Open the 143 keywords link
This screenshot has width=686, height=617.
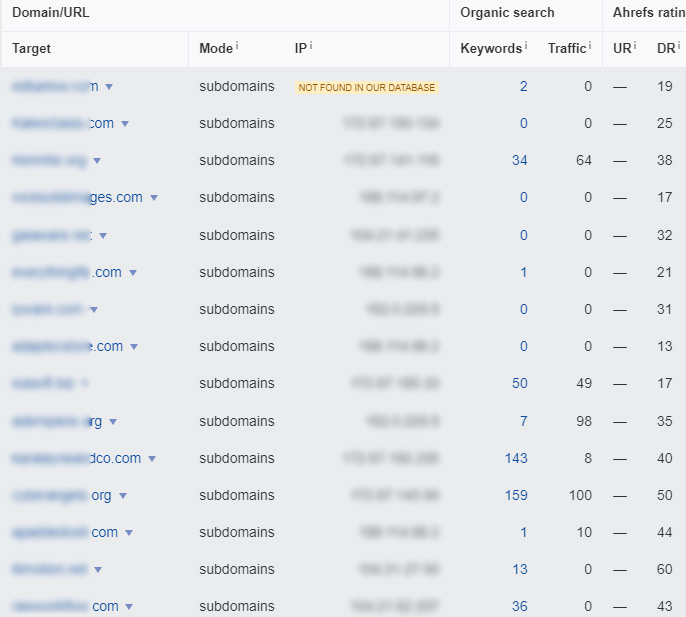point(516,458)
